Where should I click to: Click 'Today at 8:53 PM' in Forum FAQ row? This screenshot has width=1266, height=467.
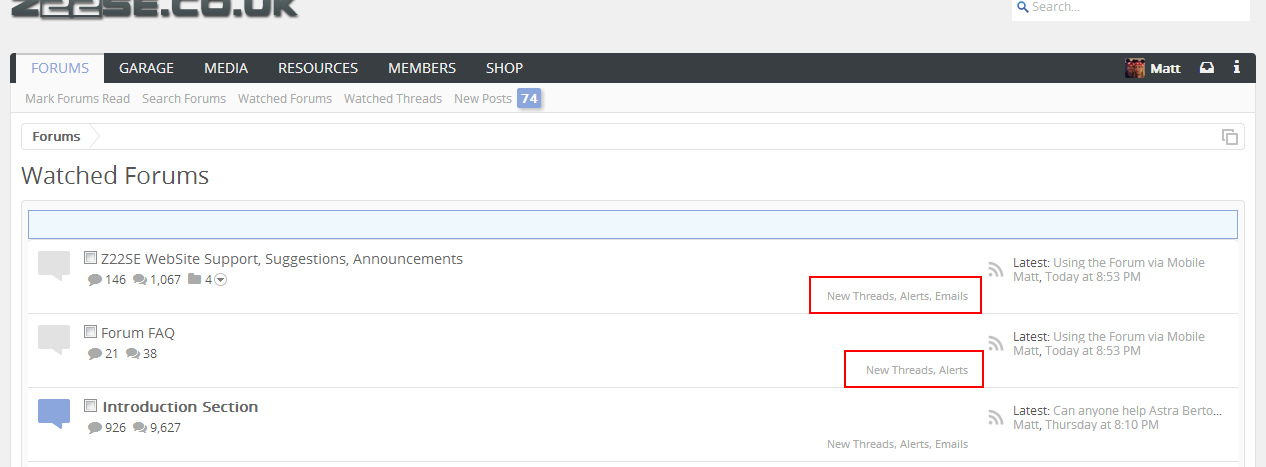(1093, 351)
